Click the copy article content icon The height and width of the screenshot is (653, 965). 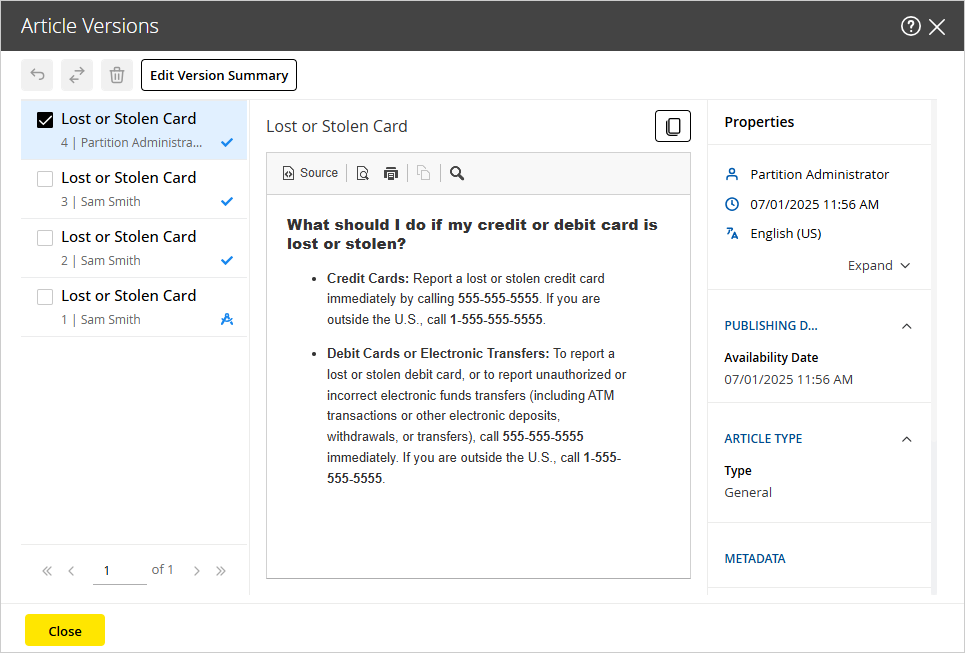pos(673,127)
